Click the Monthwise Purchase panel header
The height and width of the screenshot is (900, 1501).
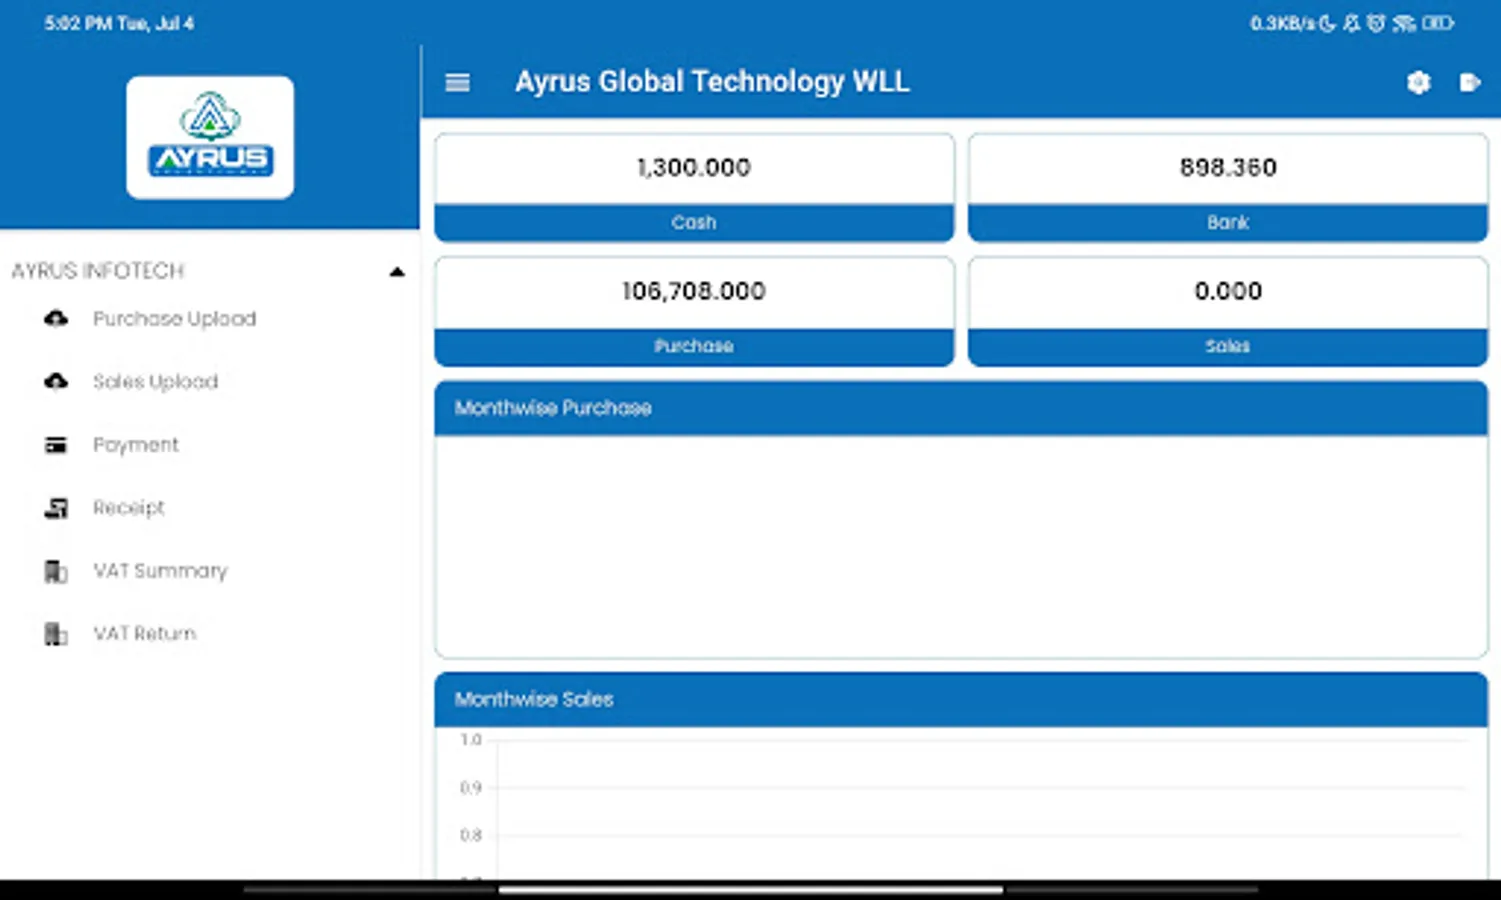click(x=961, y=408)
